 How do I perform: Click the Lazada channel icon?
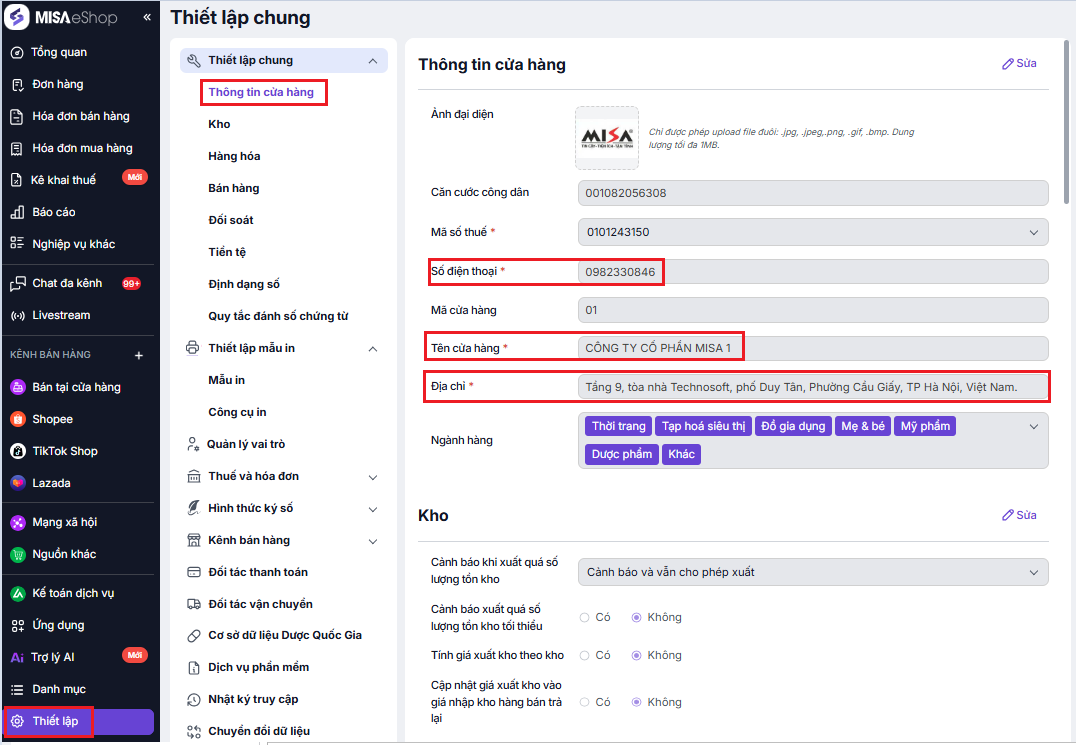pyautogui.click(x=18, y=483)
